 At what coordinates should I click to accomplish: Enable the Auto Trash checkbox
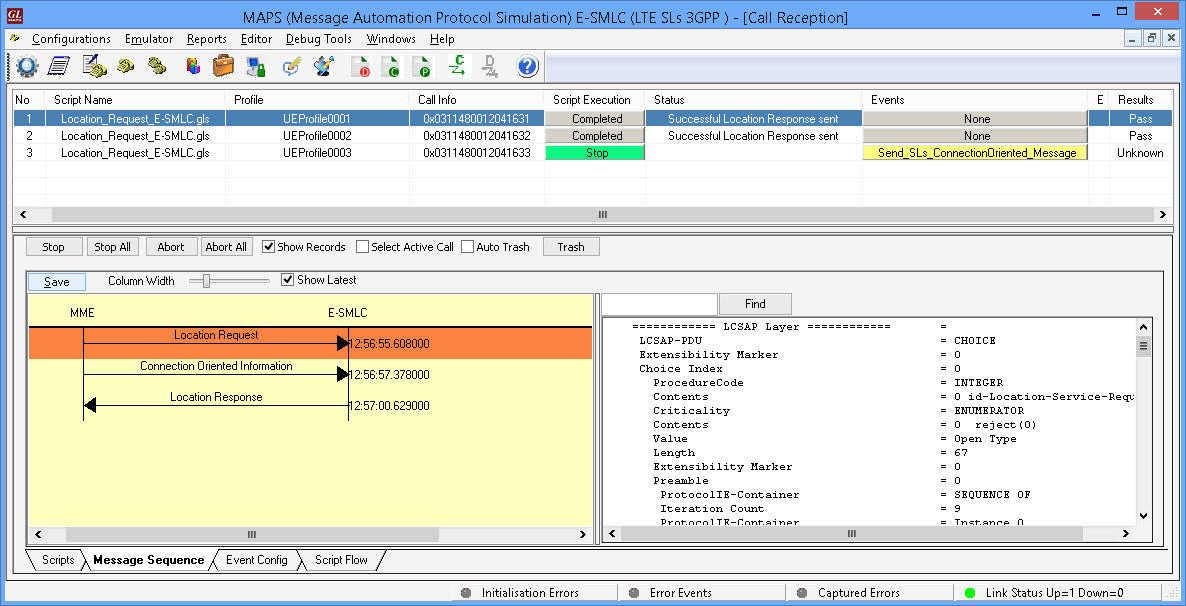[467, 247]
